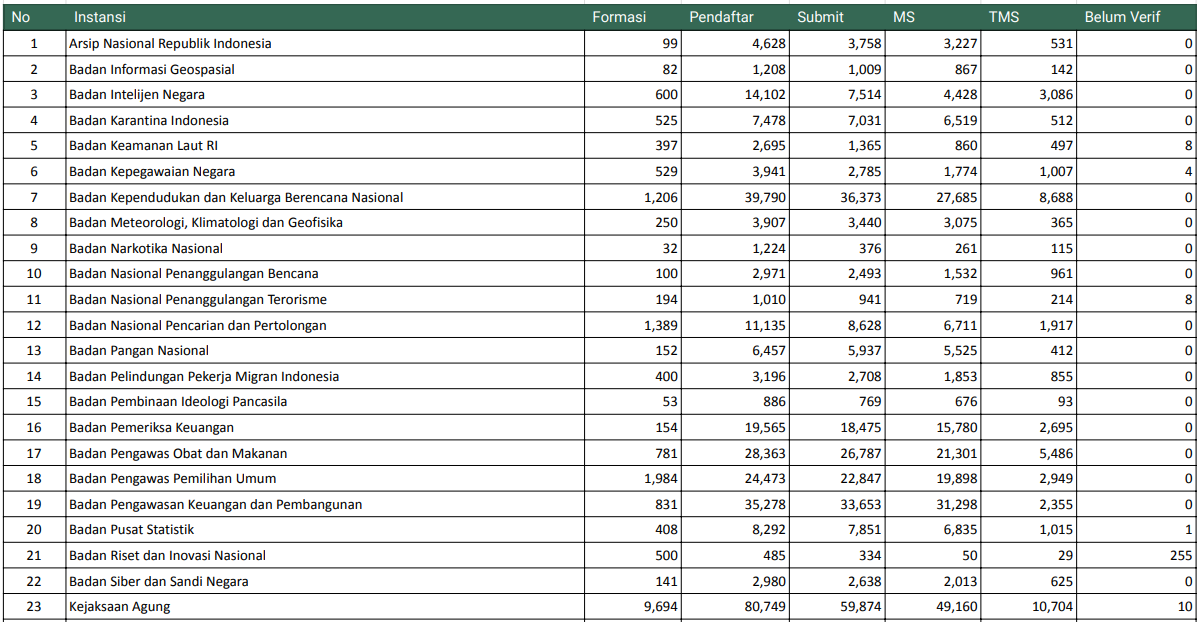Select Arsip Nasional Republik Indonesia cell

[325, 44]
